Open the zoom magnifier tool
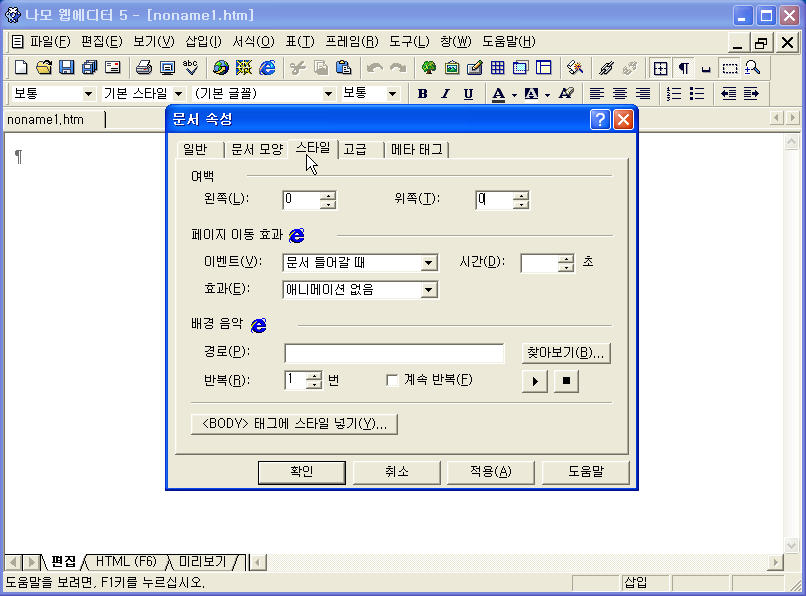 [x=752, y=67]
